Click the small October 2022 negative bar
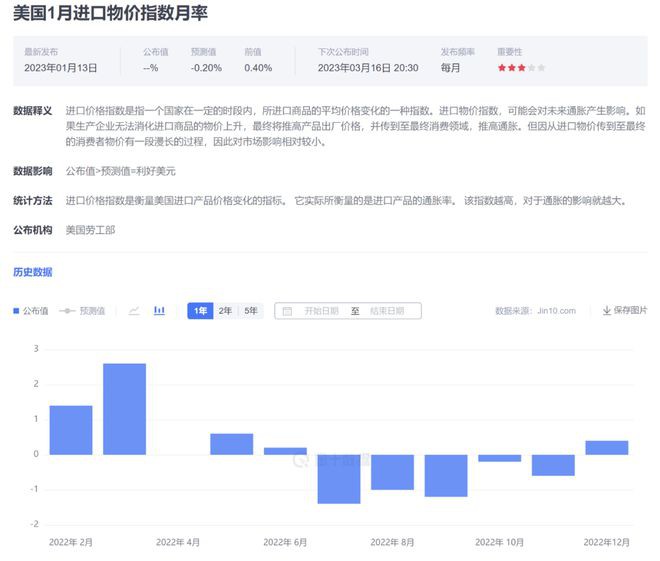This screenshot has width=660, height=561. click(500, 458)
